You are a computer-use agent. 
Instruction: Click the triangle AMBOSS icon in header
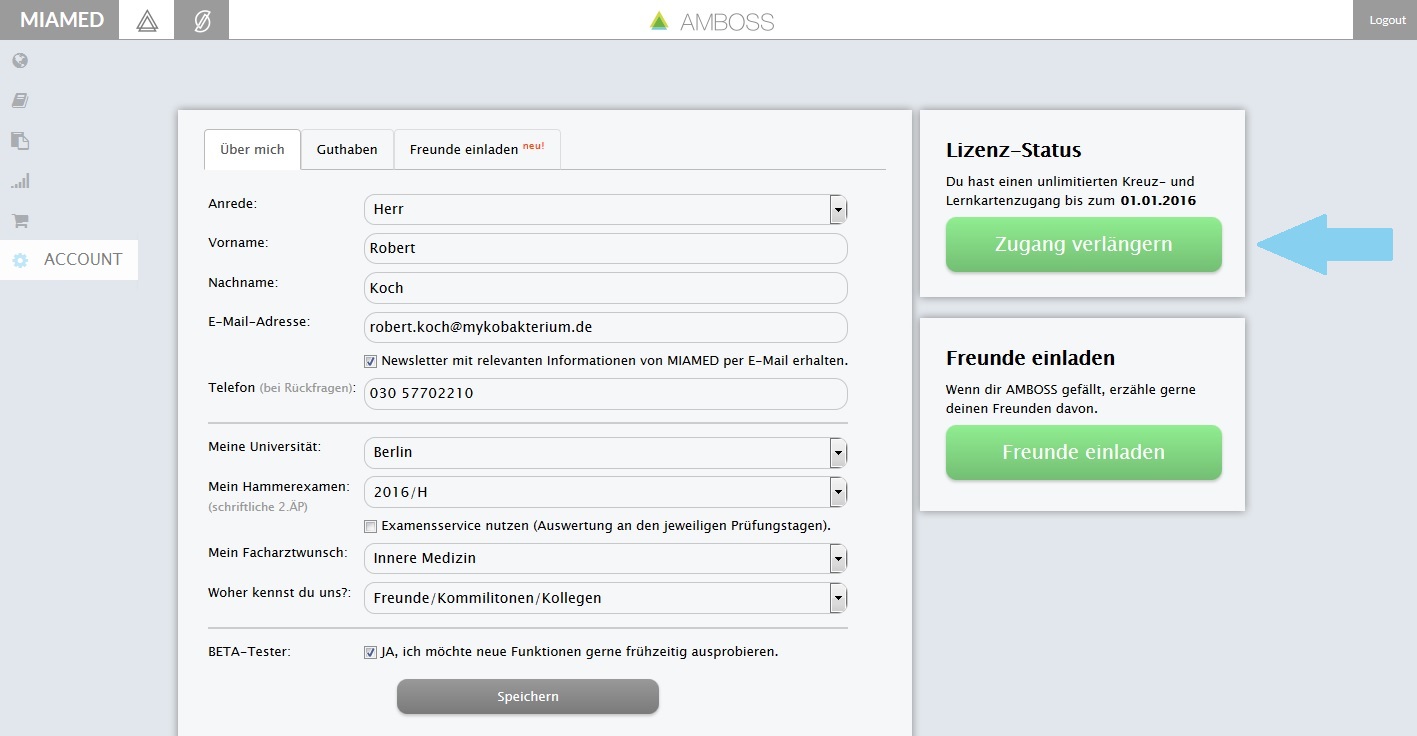(x=146, y=20)
